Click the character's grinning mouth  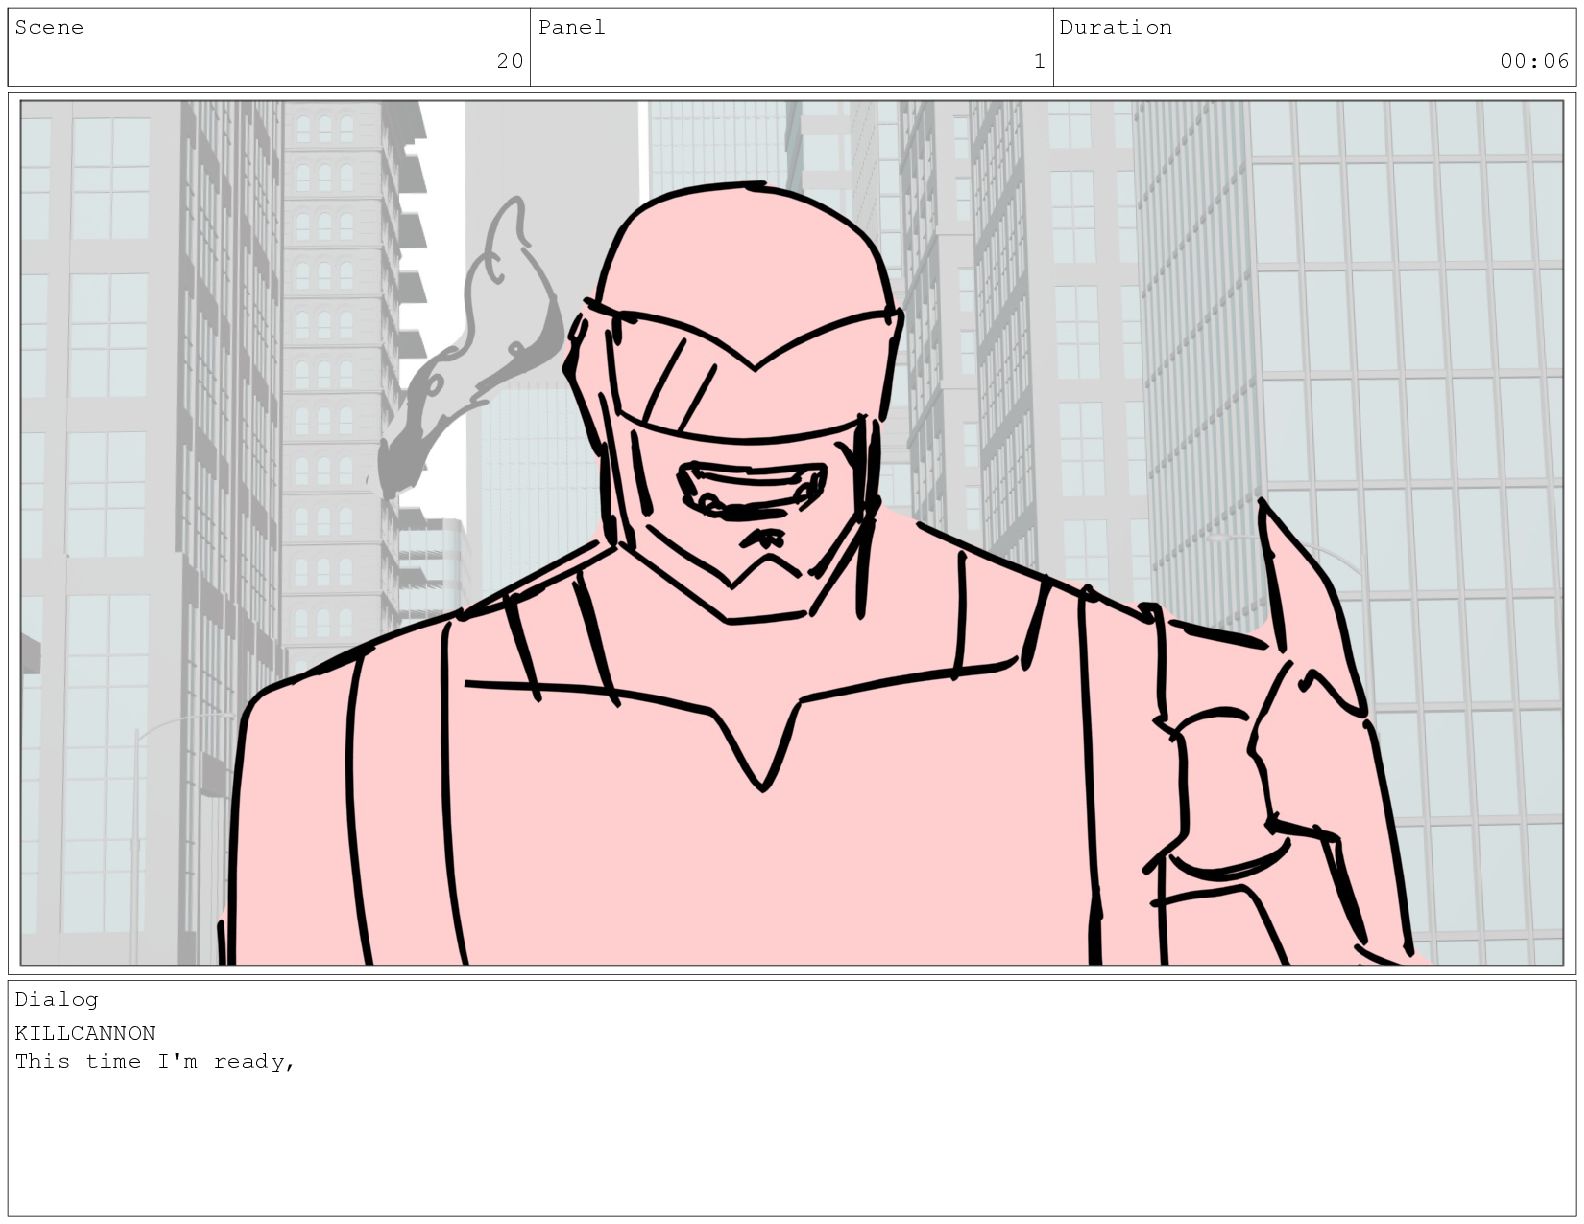[x=752, y=488]
